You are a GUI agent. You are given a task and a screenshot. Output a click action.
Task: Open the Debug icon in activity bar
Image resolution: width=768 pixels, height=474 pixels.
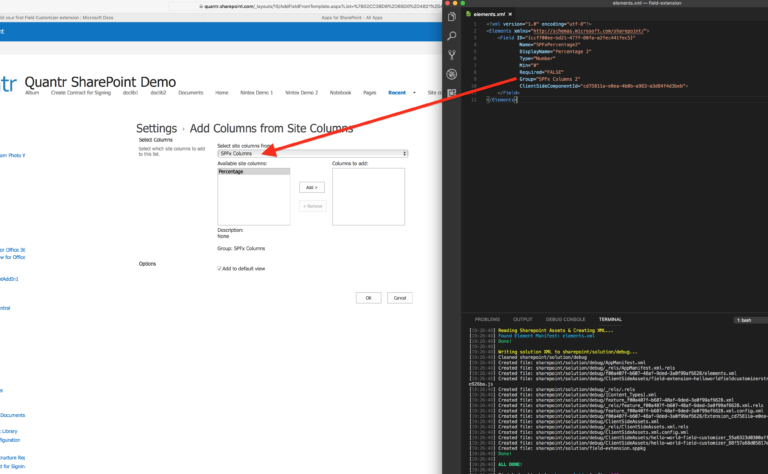click(x=452, y=74)
